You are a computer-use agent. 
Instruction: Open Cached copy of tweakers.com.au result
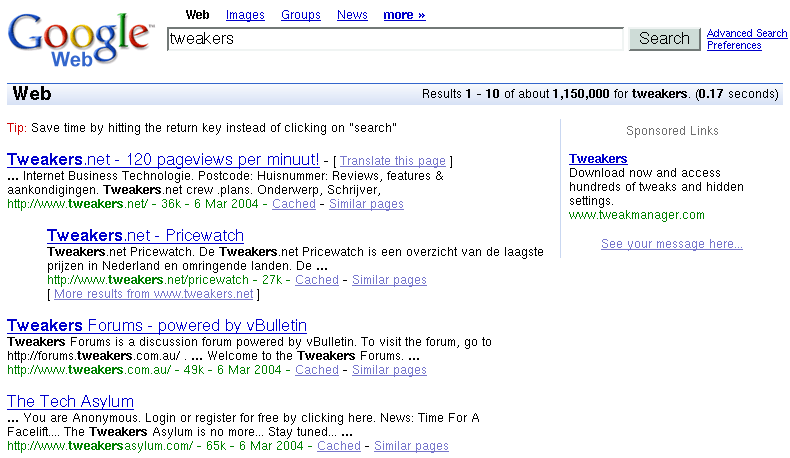tap(317, 370)
